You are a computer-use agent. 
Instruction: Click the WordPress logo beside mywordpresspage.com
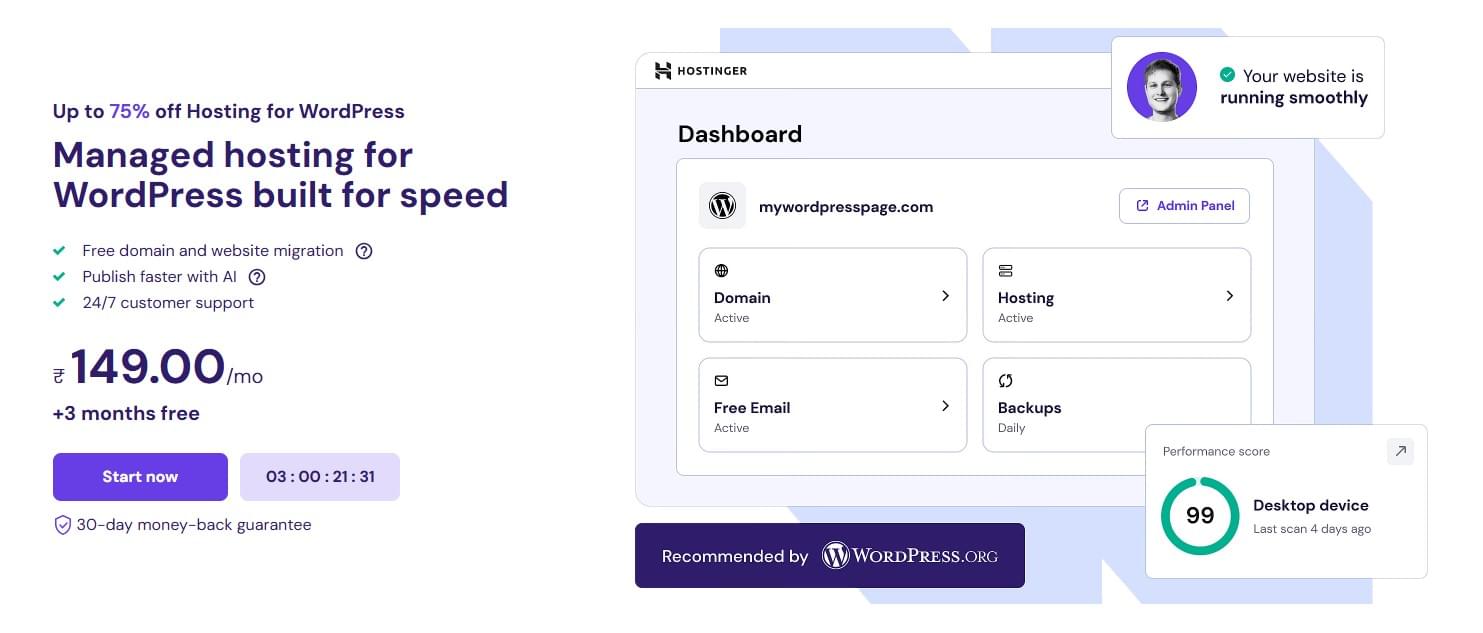[722, 206]
